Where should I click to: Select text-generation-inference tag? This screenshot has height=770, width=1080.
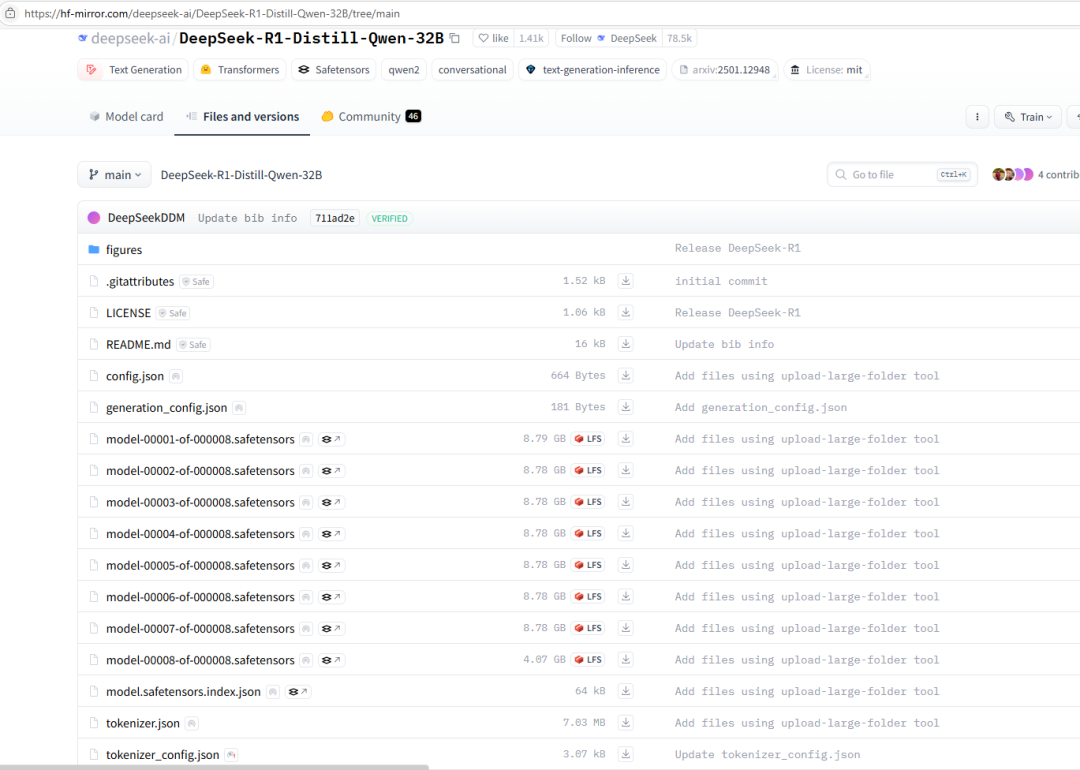592,70
